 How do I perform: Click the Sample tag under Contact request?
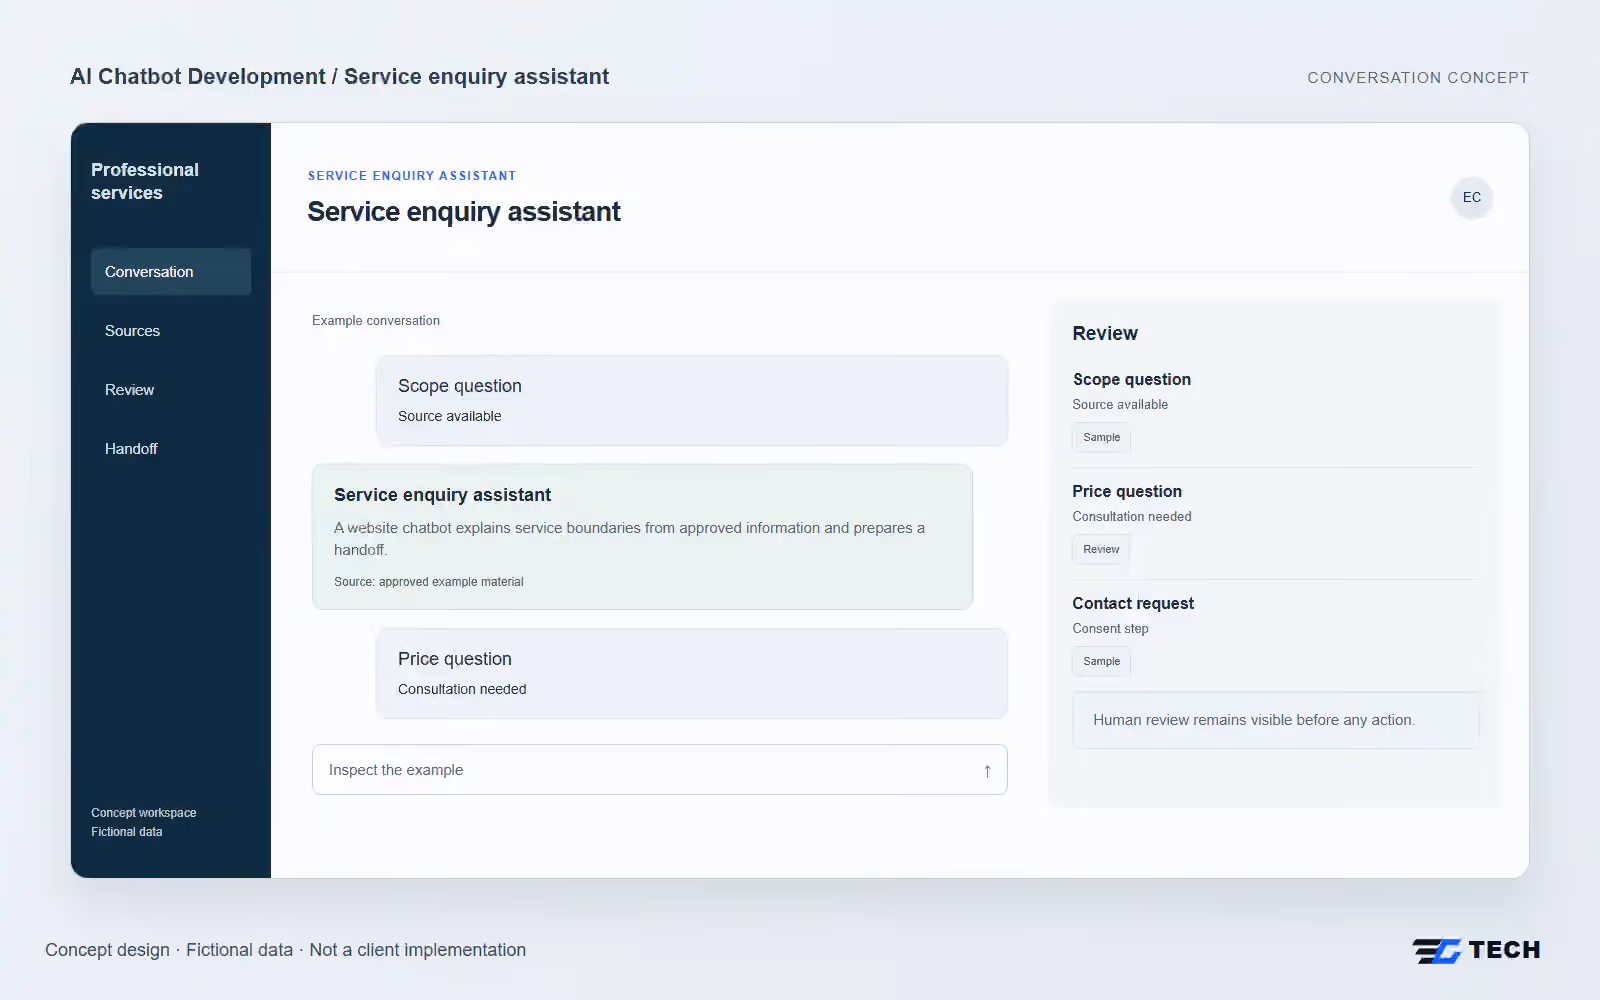[1101, 661]
